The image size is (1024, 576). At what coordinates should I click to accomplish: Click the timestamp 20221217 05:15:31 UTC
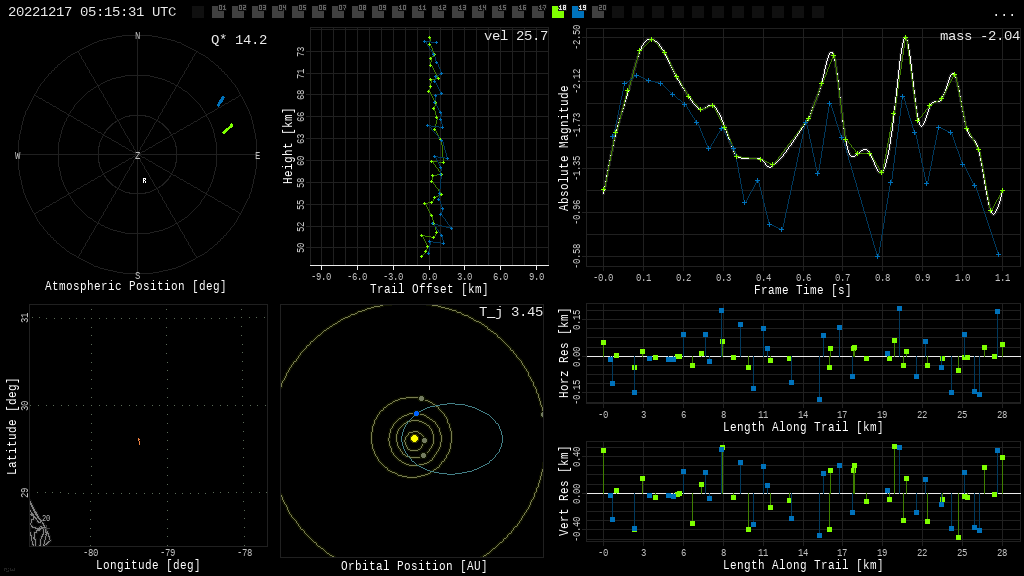click(x=92, y=12)
